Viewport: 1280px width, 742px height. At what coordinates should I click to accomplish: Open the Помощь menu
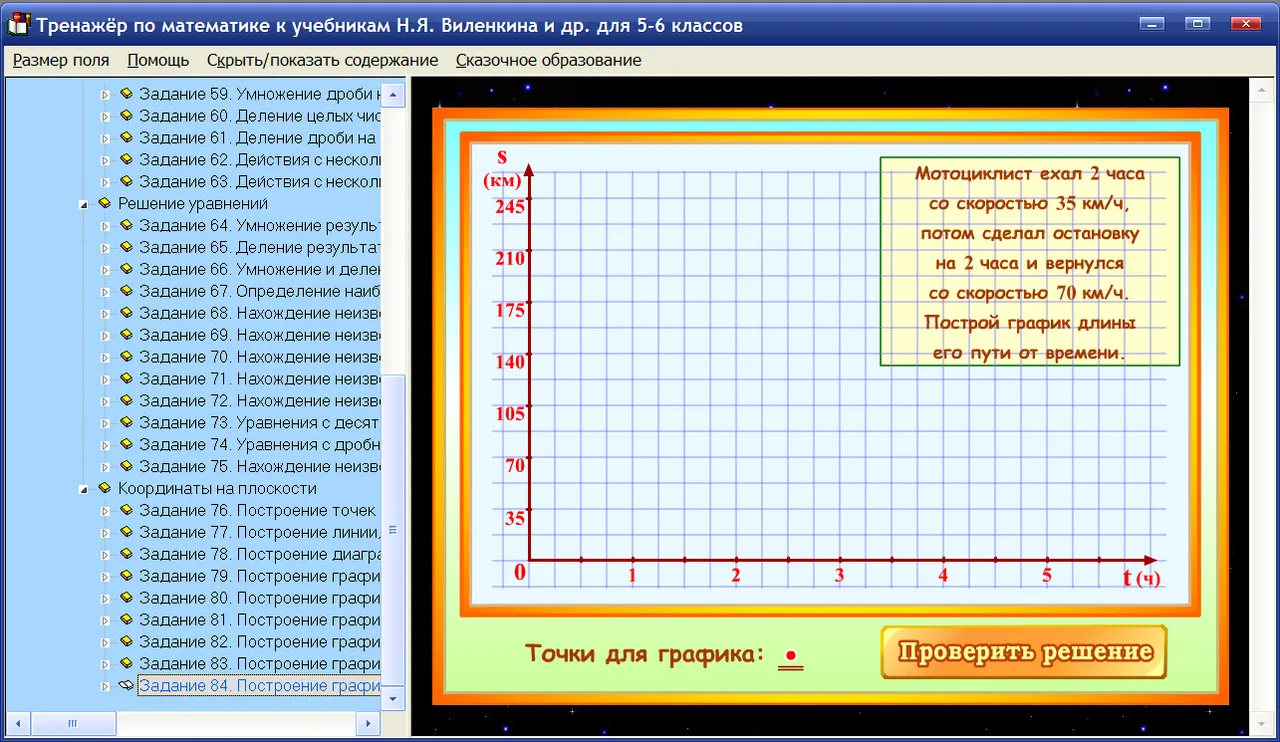click(158, 60)
